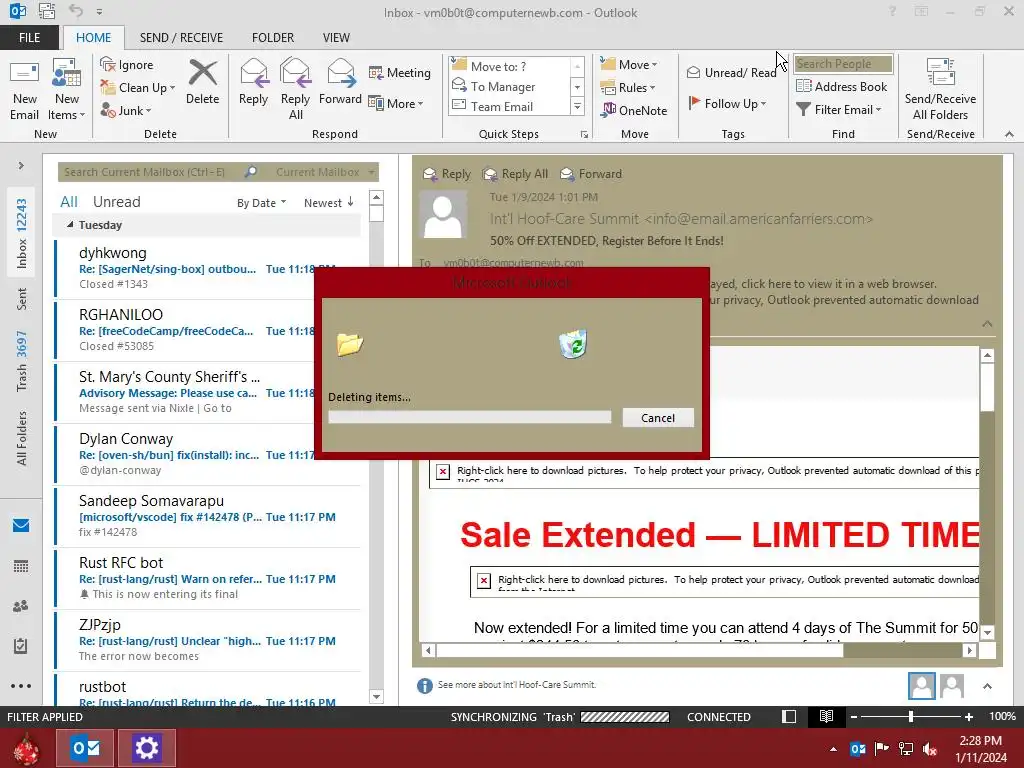This screenshot has height=768, width=1024.
Task: Click the Ignore conversation icon
Action: pos(127,65)
